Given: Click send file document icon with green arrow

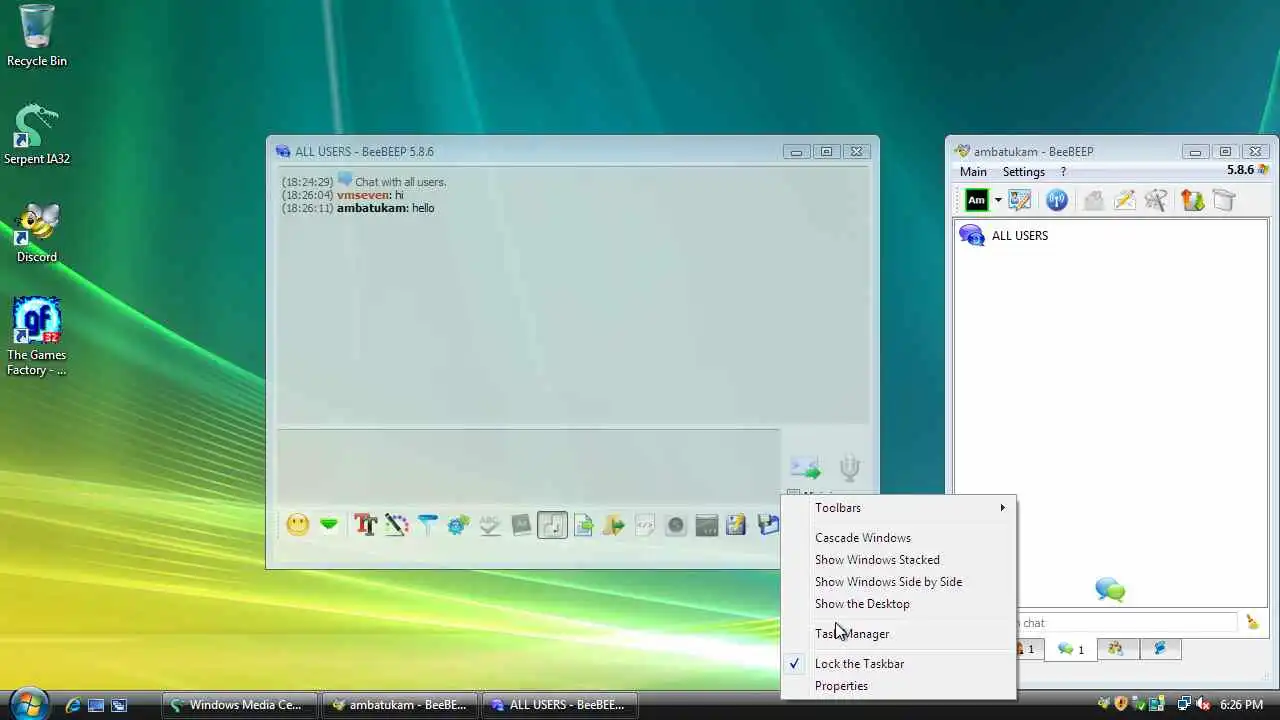Looking at the screenshot, I should point(583,524).
